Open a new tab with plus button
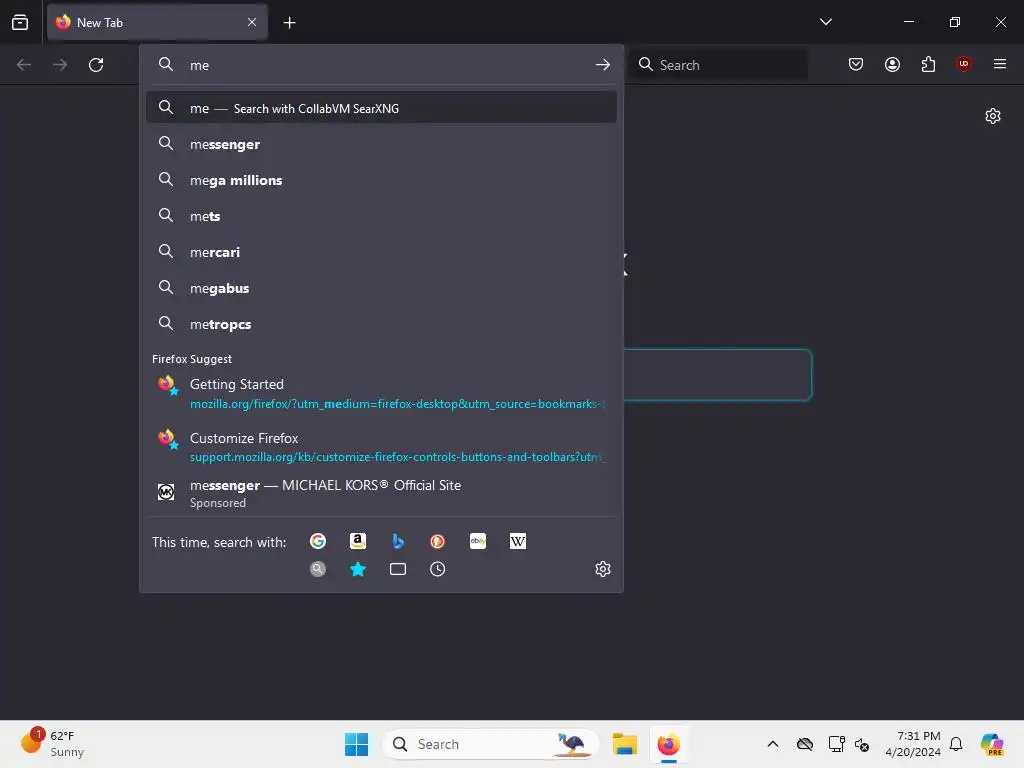The height and width of the screenshot is (768, 1024). coord(289,23)
